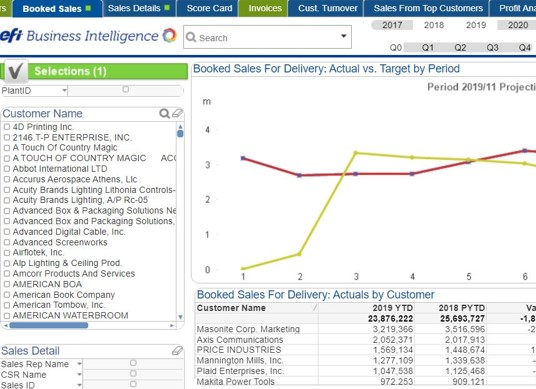The width and height of the screenshot is (536, 389).
Task: Expand the Sales Rep Name dropdown
Action: tap(79, 364)
